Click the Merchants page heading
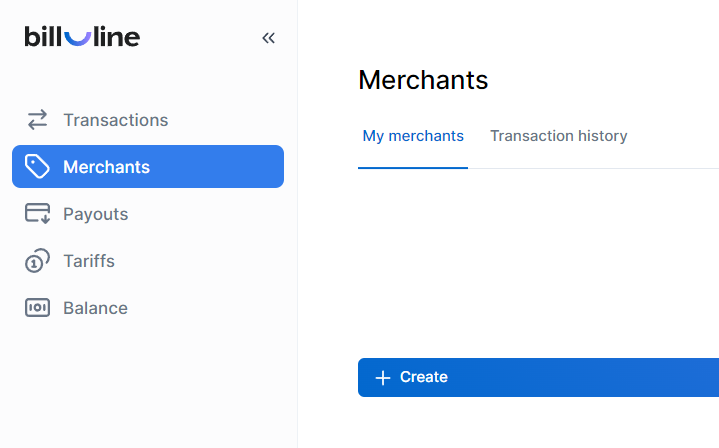 click(x=423, y=80)
